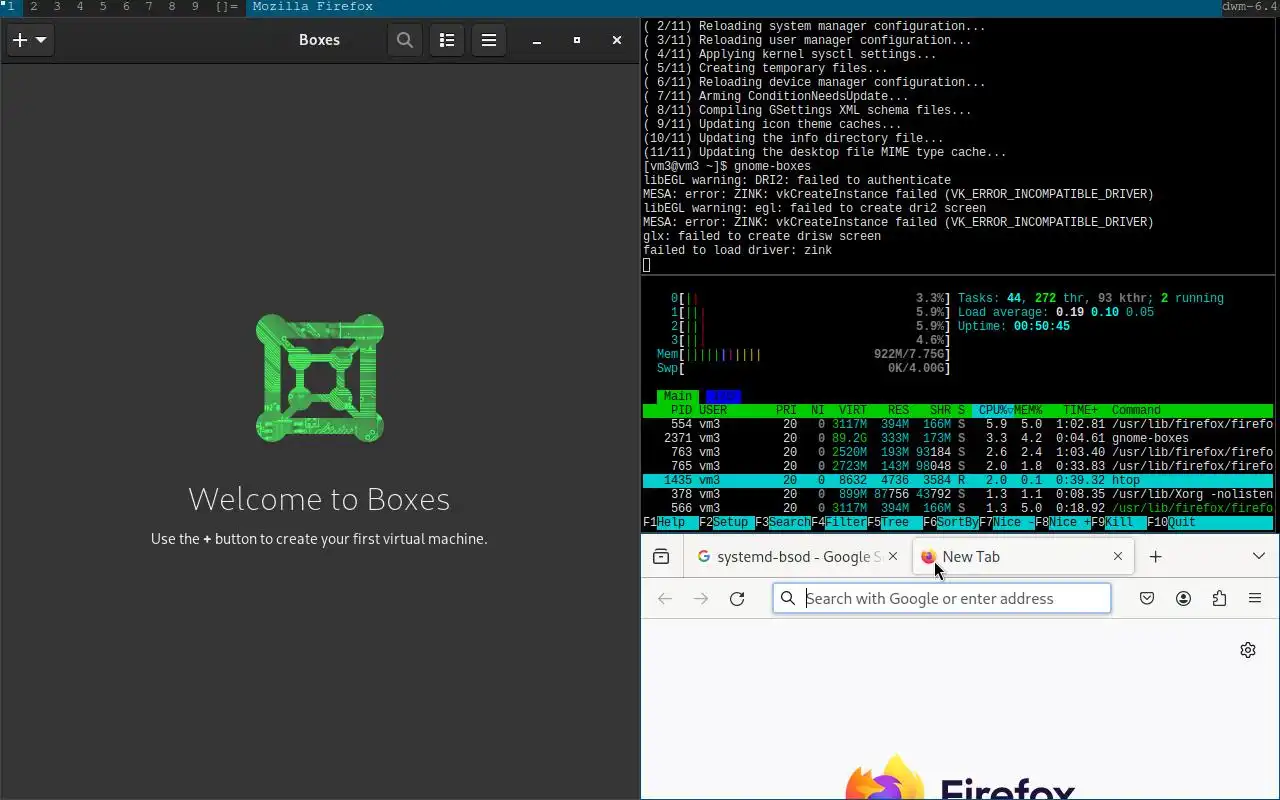Click the magnifier icon in the Firefox address bar
This screenshot has height=800, width=1280.
coord(788,599)
